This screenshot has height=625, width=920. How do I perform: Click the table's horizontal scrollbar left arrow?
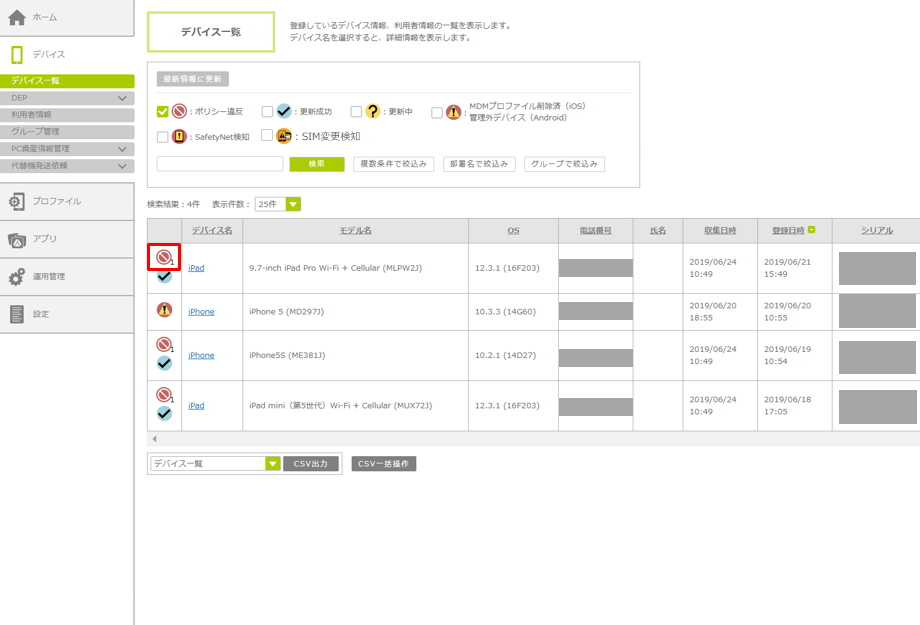pos(154,439)
